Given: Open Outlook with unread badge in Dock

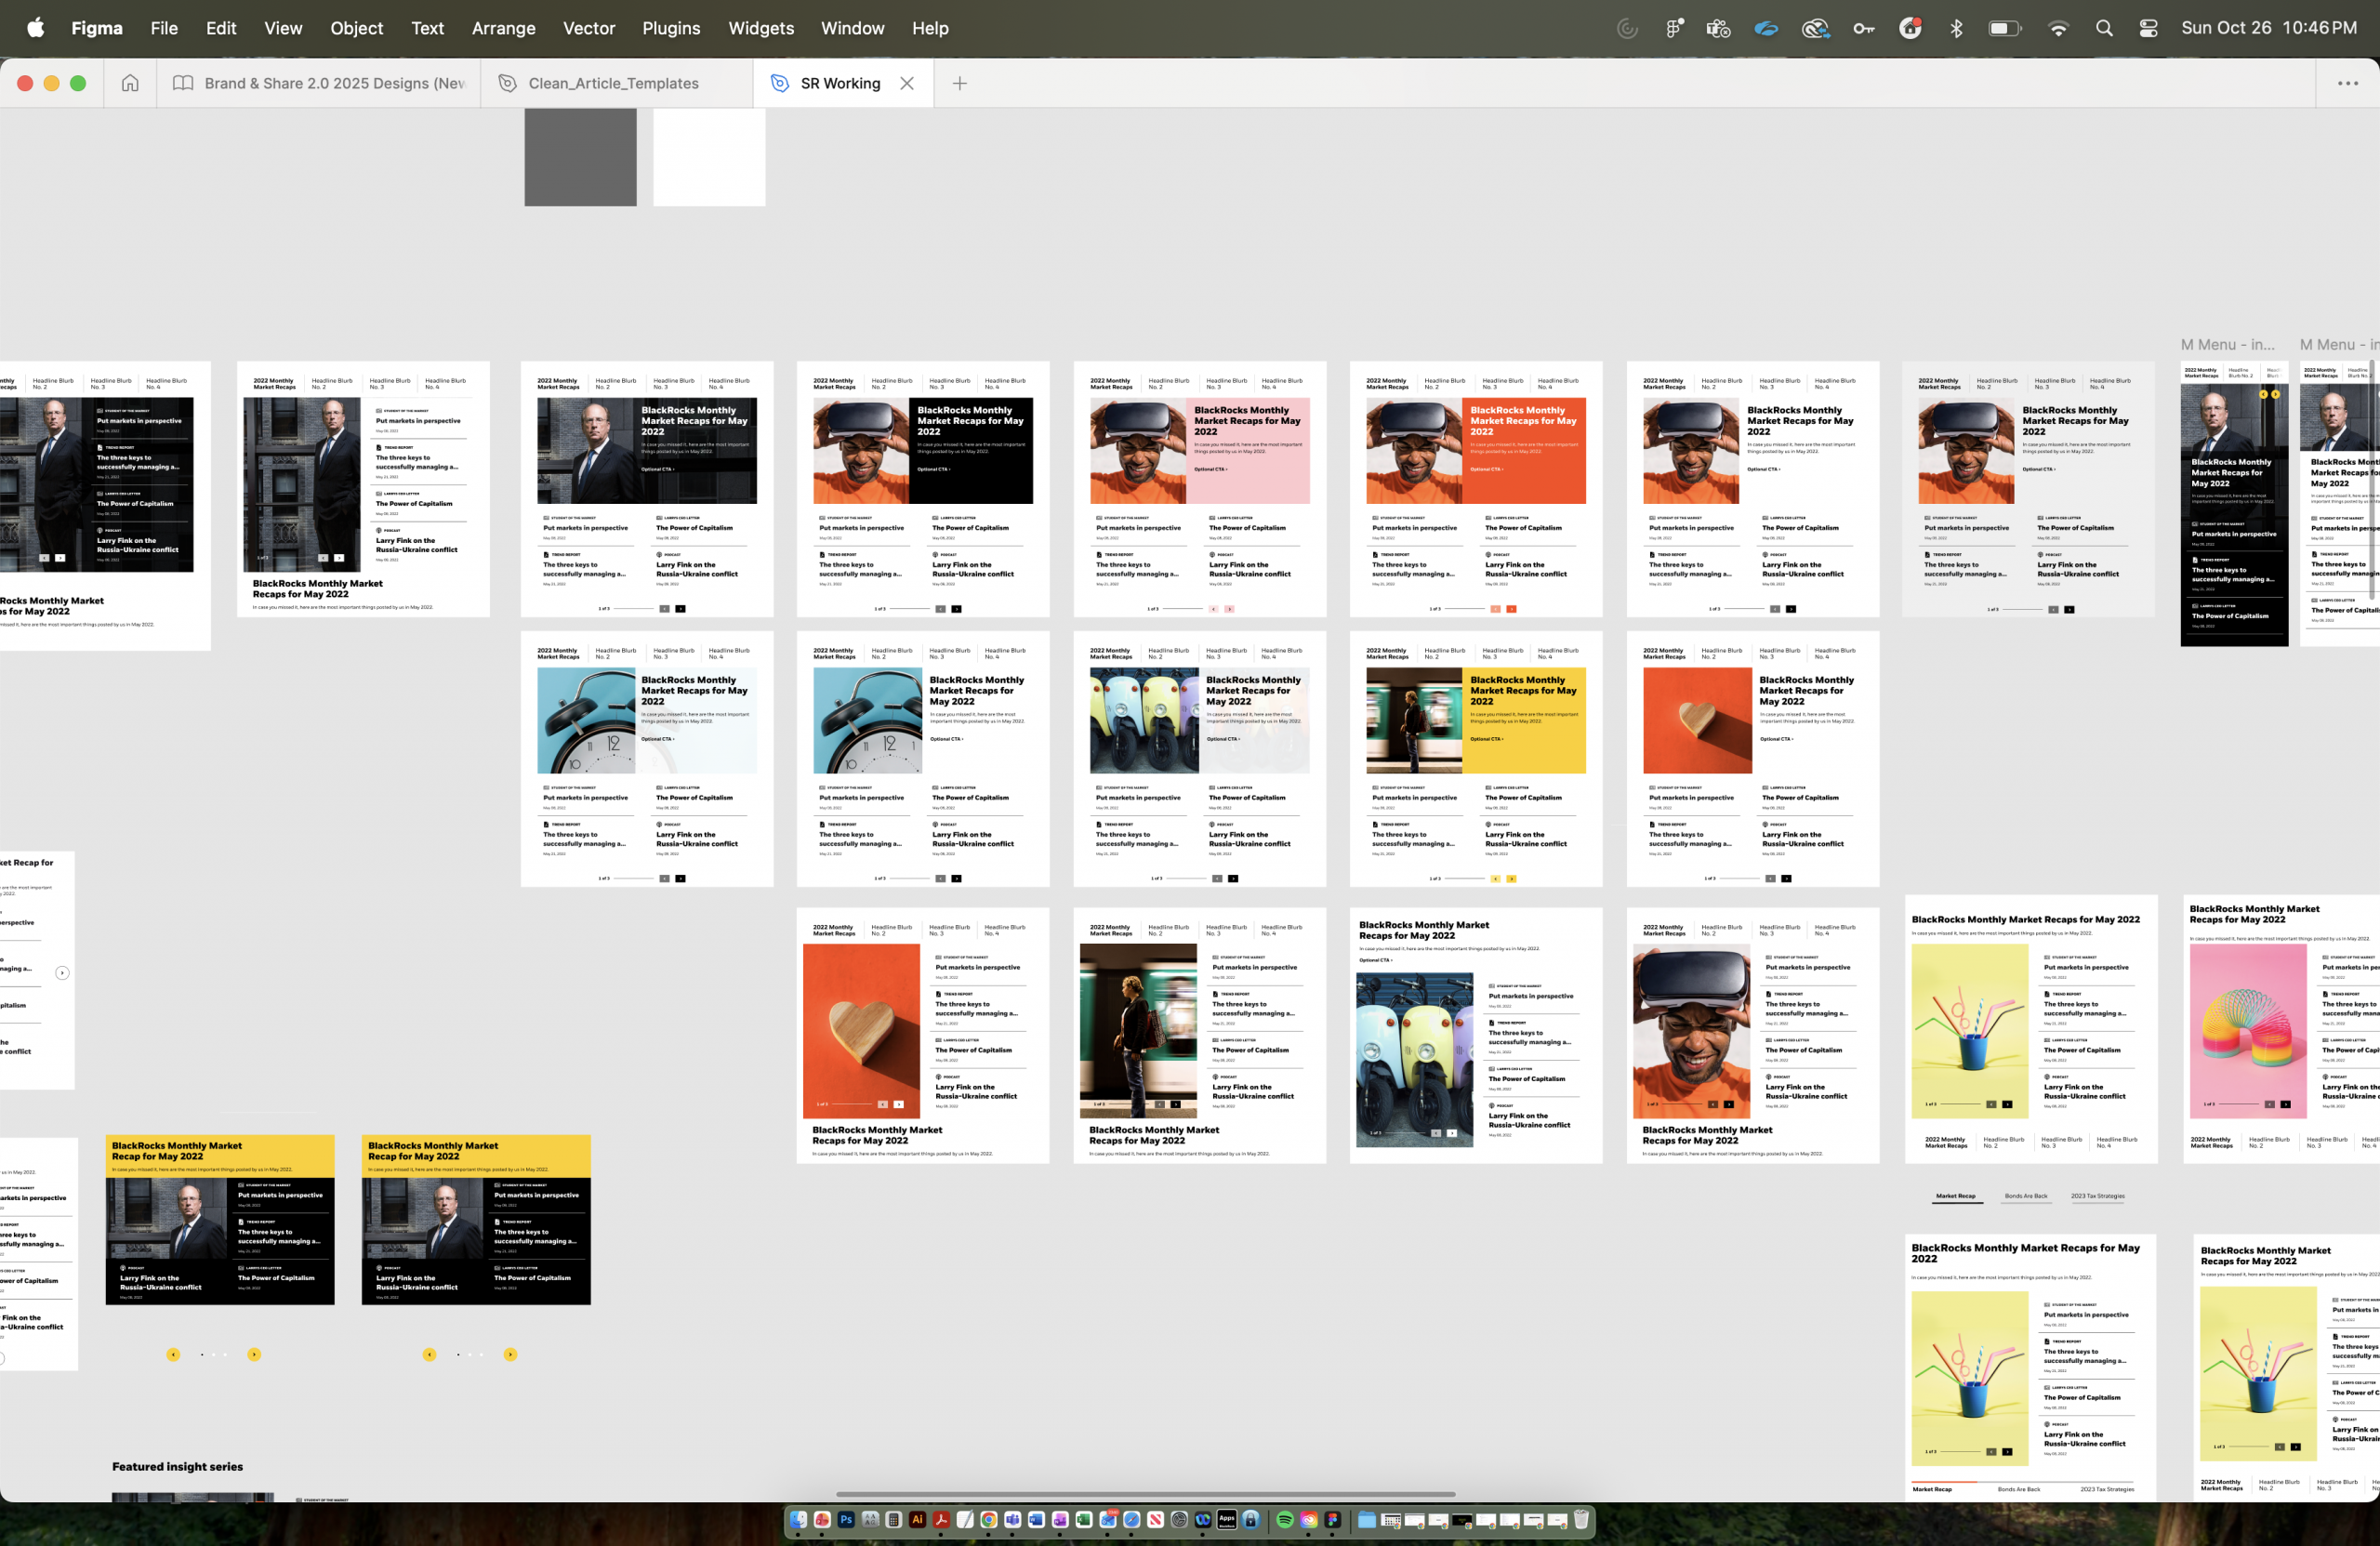Looking at the screenshot, I should pyautogui.click(x=1108, y=1520).
